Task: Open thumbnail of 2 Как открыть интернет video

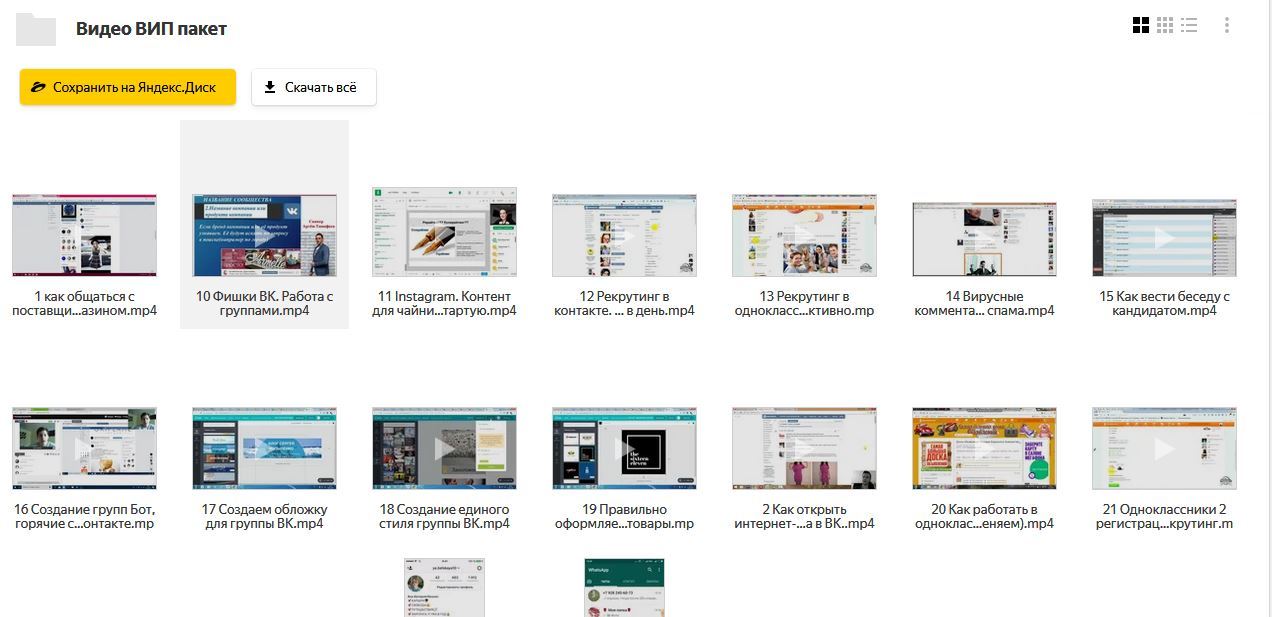Action: [x=804, y=448]
